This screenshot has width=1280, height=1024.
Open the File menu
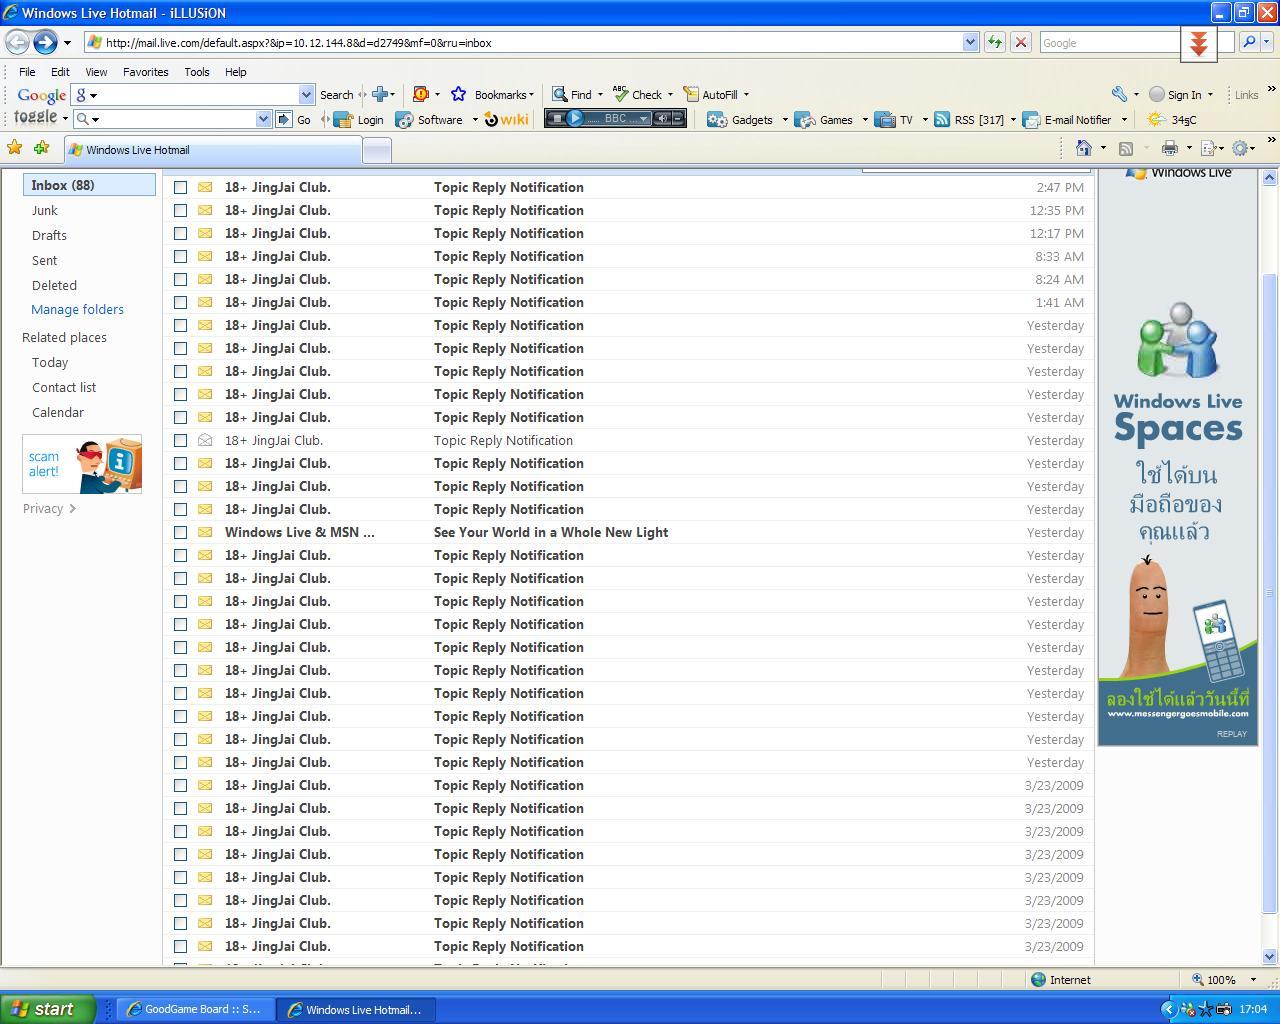pos(27,72)
